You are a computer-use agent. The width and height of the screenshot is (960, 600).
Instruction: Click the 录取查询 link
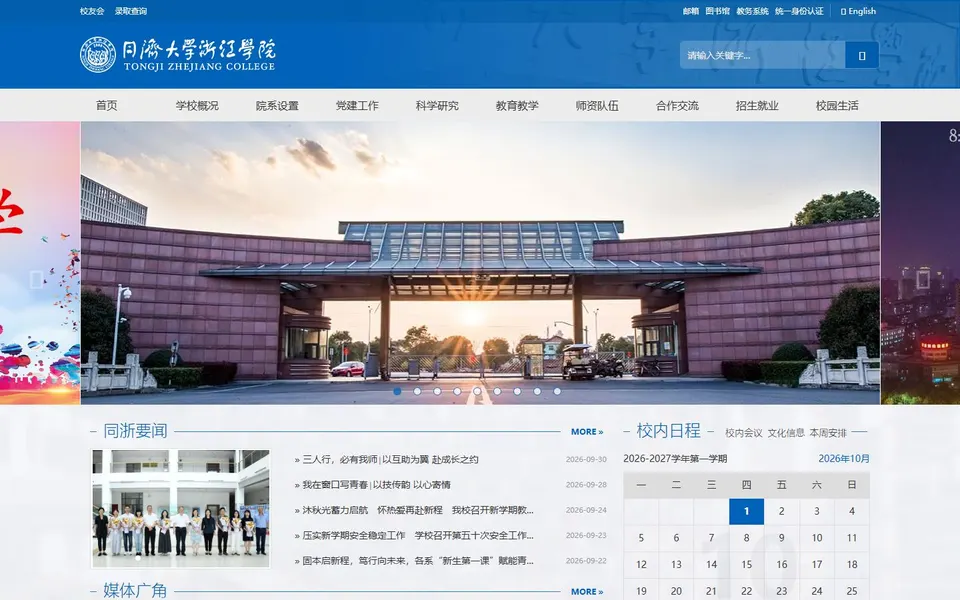coord(131,11)
